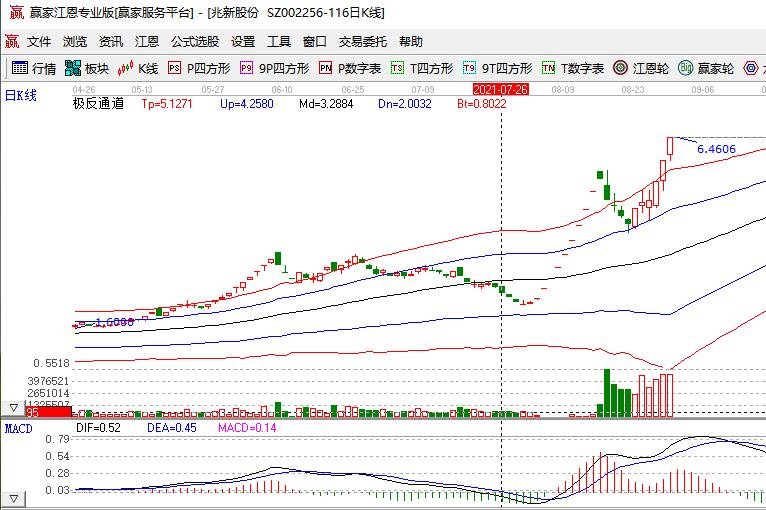Click the 1.6000 low price label

click(115, 322)
